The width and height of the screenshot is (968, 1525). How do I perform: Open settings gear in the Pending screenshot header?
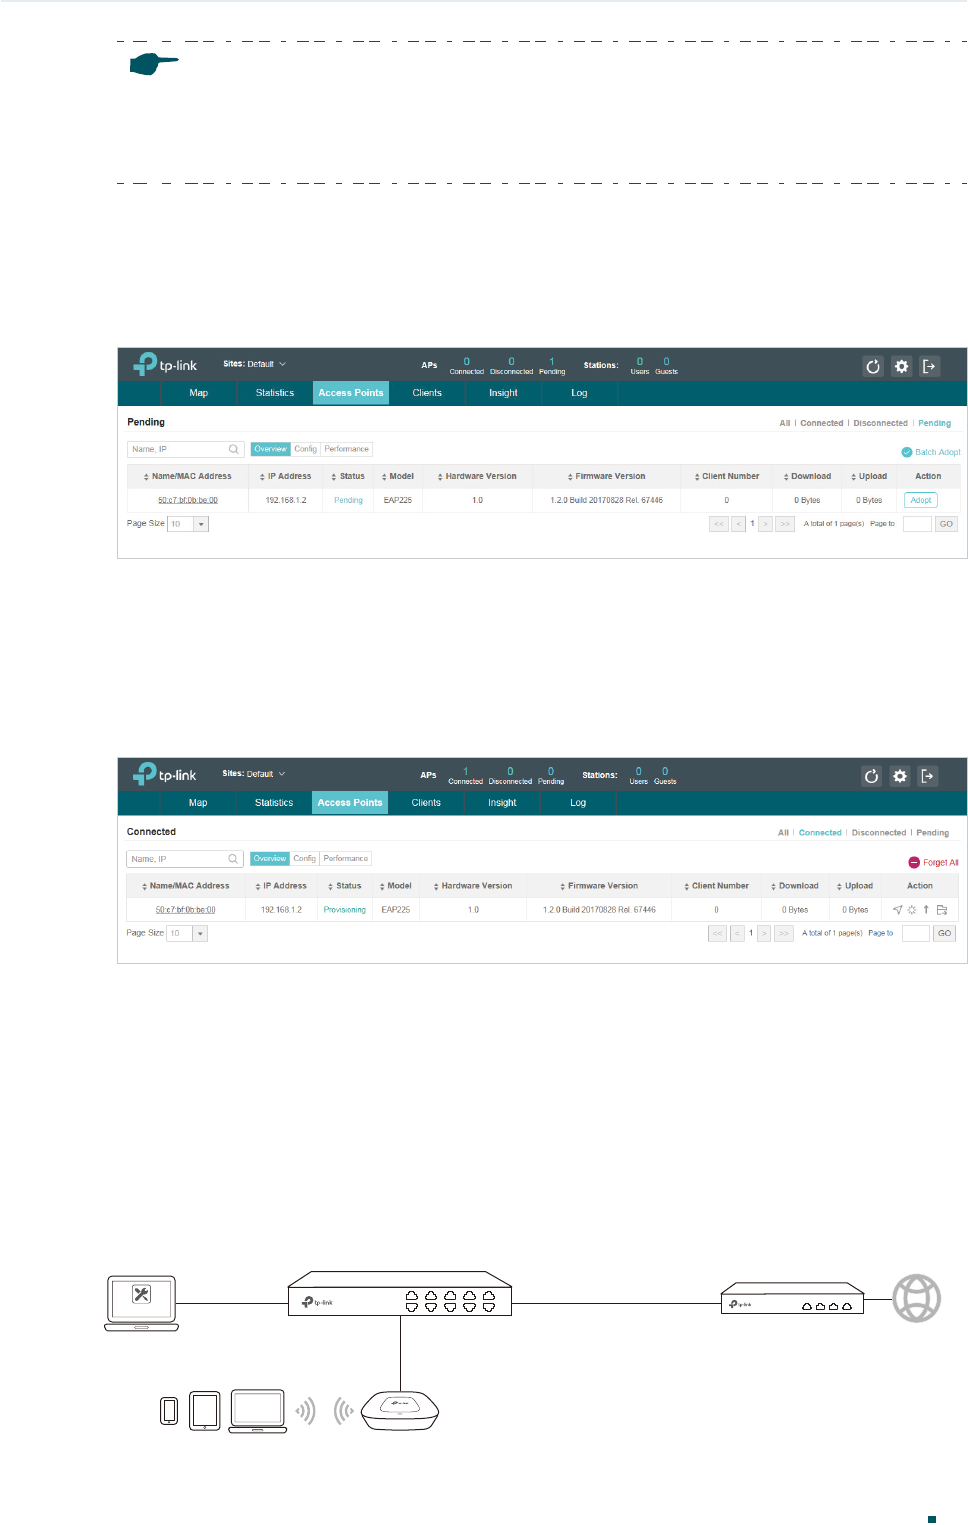click(x=901, y=366)
